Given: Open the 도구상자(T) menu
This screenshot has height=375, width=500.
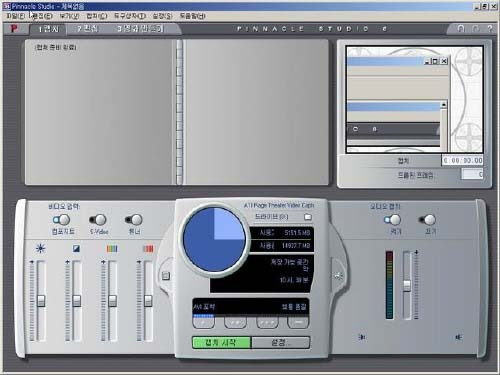Looking at the screenshot, I should tap(130, 16).
